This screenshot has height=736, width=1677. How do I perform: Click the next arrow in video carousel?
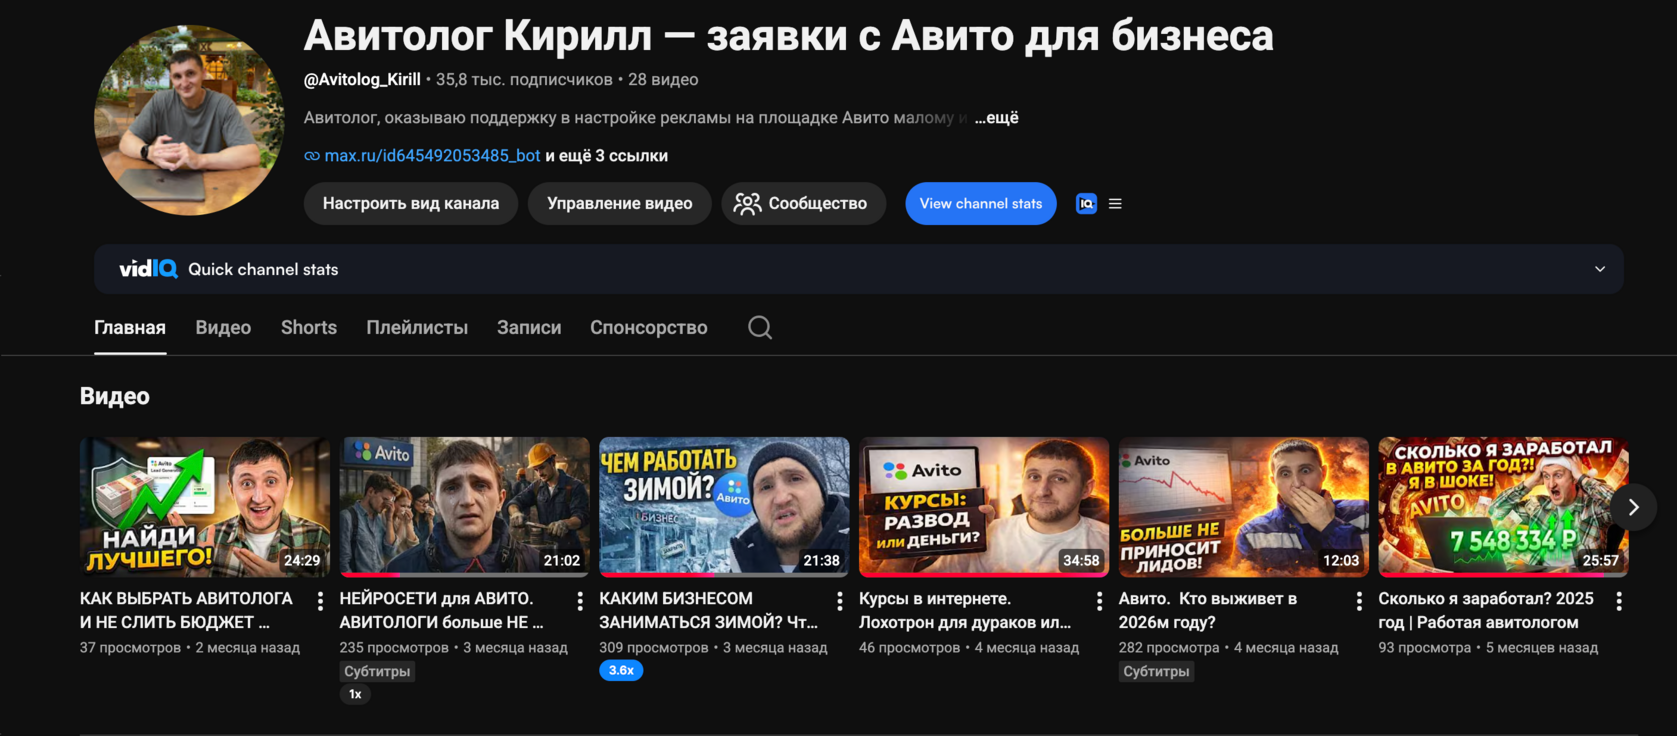point(1633,507)
